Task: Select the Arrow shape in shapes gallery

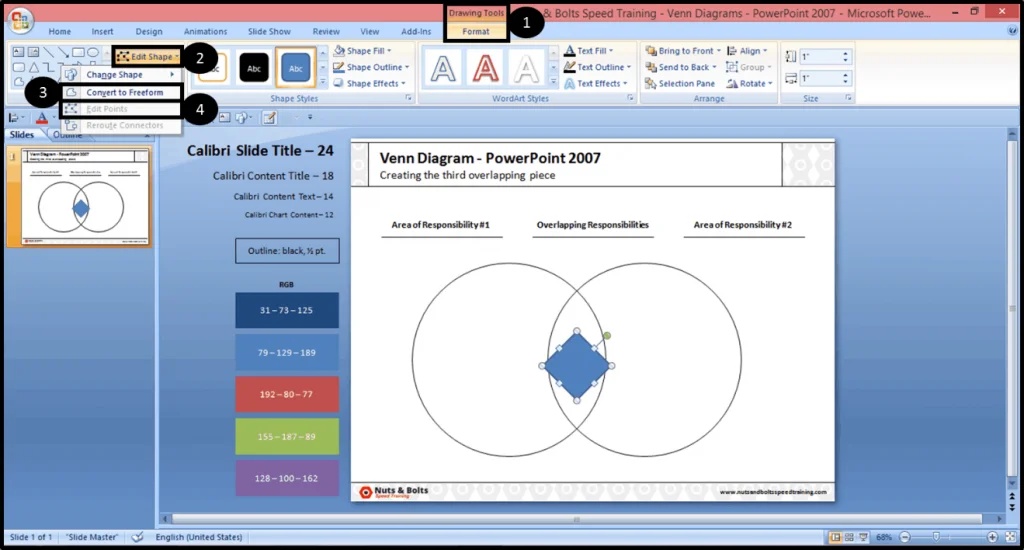Action: 63,52
